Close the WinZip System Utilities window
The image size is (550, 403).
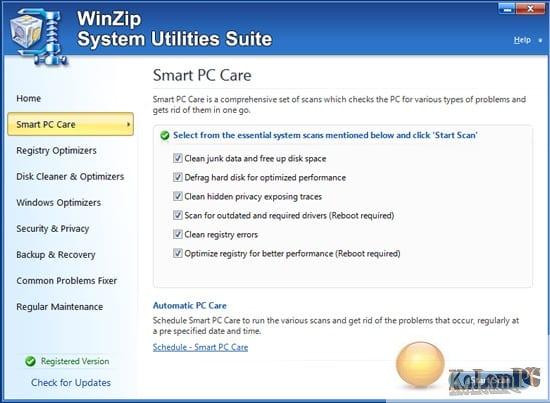pyautogui.click(x=530, y=9)
